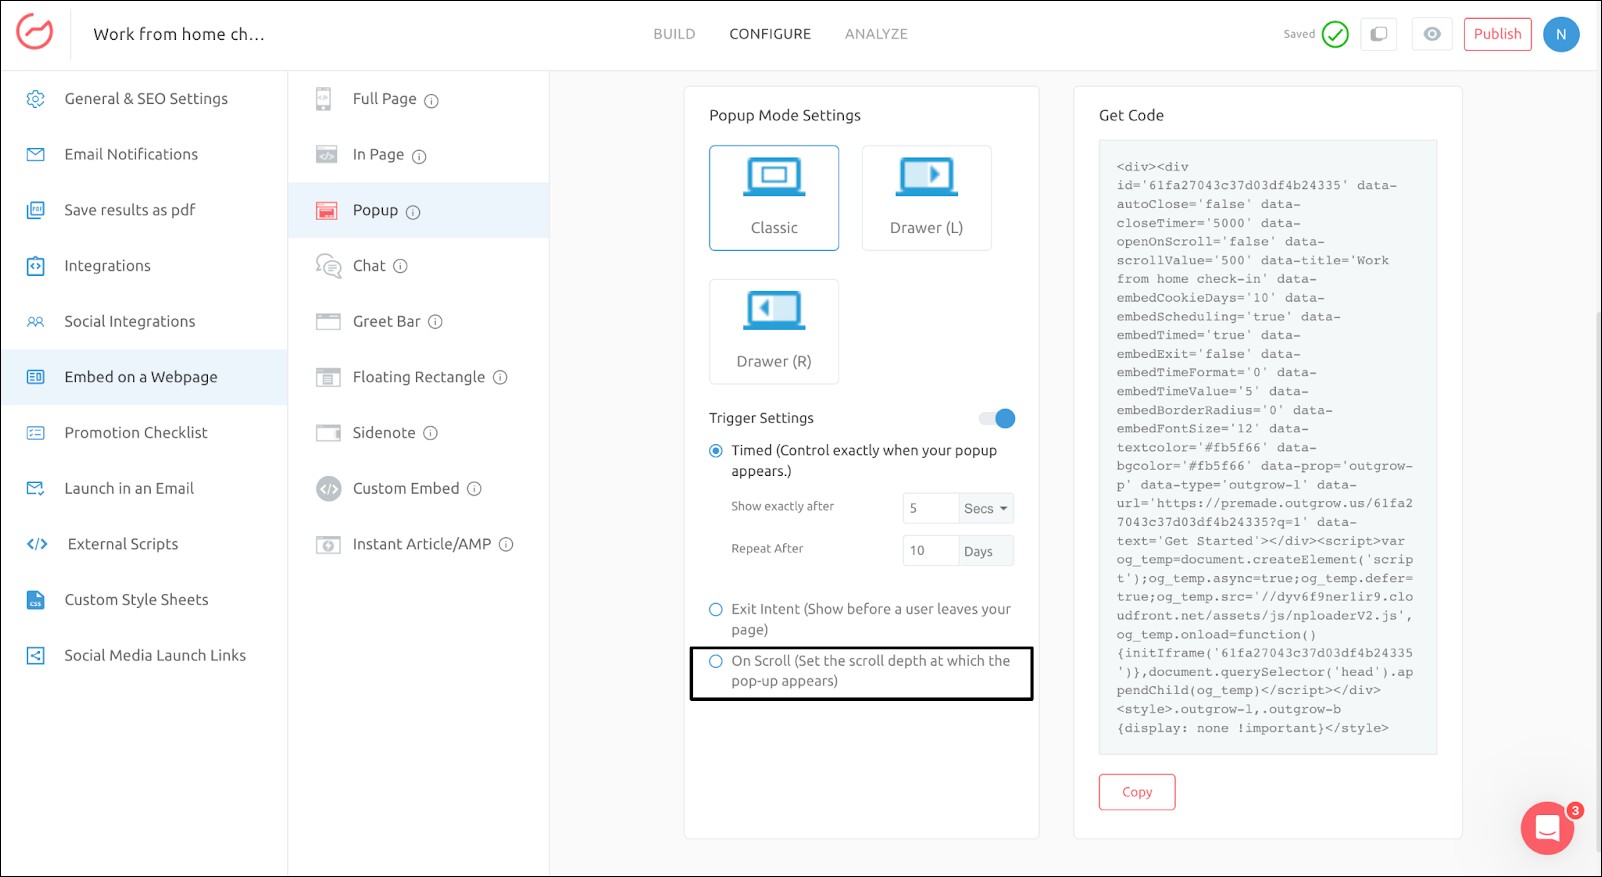Click the user avatar N icon
This screenshot has height=877, width=1602.
[1560, 34]
